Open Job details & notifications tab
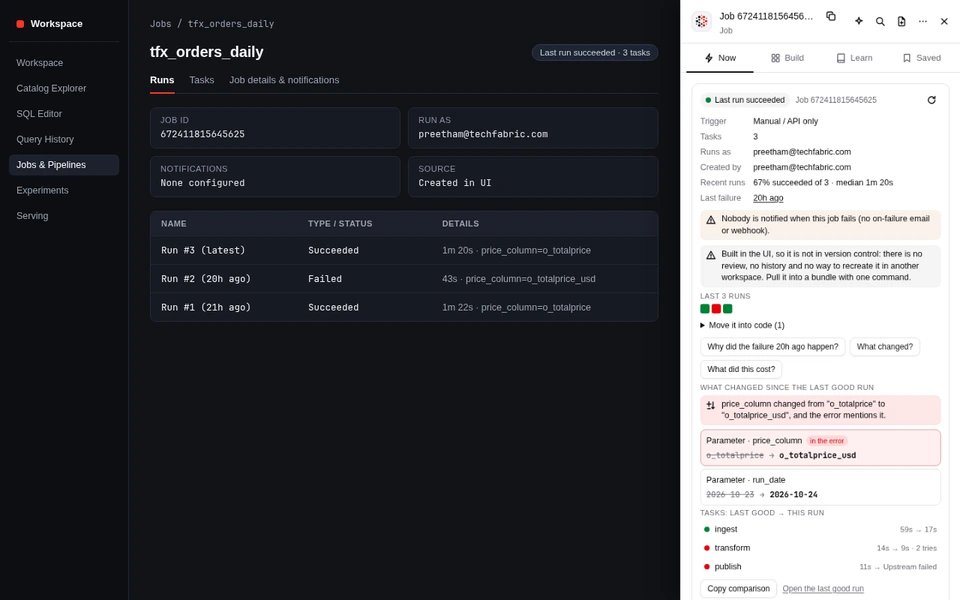Viewport: 960px width, 600px height. pyautogui.click(x=284, y=80)
